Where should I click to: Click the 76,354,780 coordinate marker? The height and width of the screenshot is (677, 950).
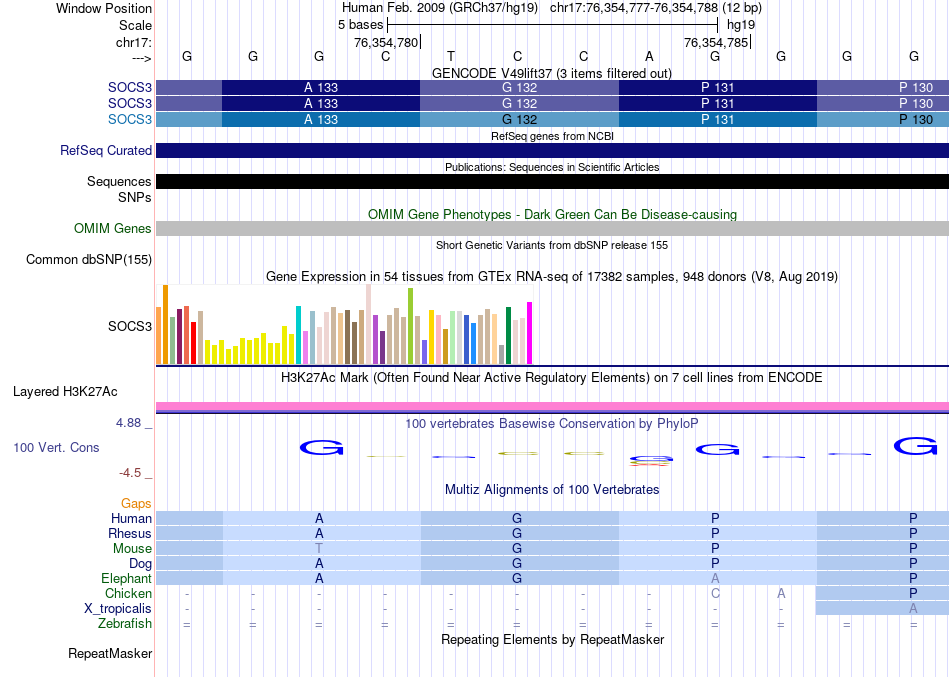pyautogui.click(x=386, y=42)
